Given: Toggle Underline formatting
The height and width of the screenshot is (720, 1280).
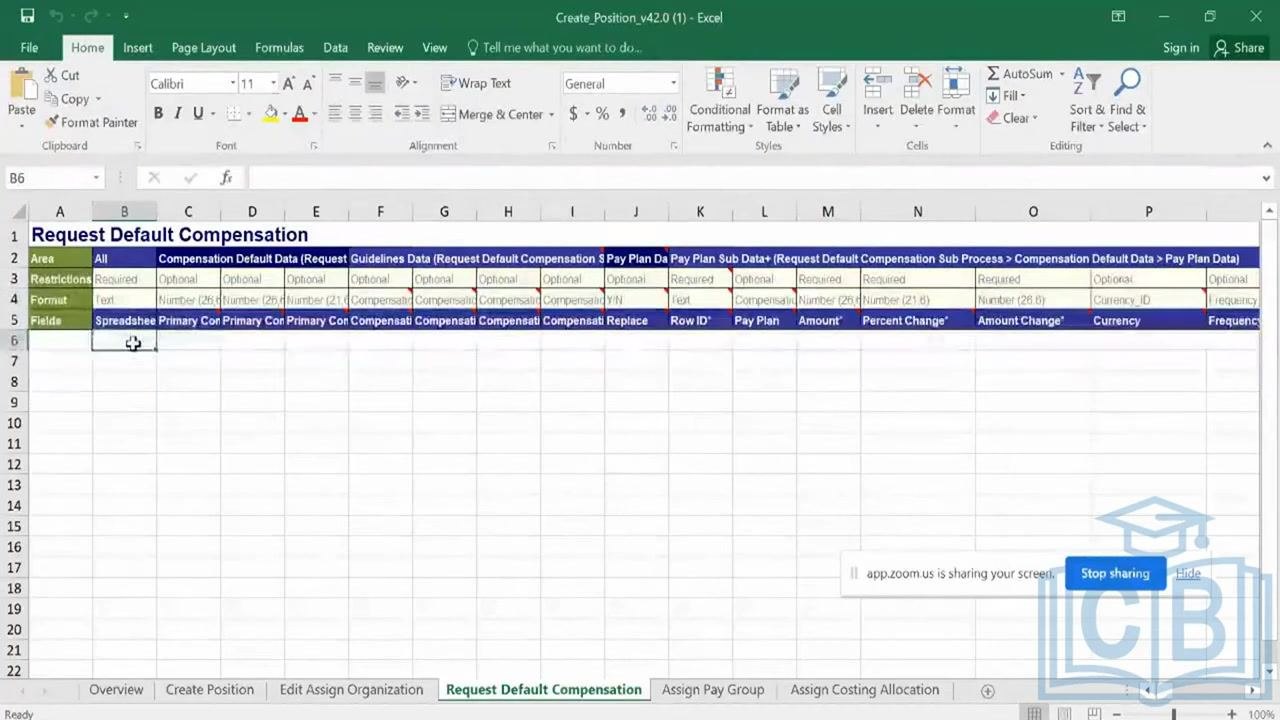Looking at the screenshot, I should 198,114.
